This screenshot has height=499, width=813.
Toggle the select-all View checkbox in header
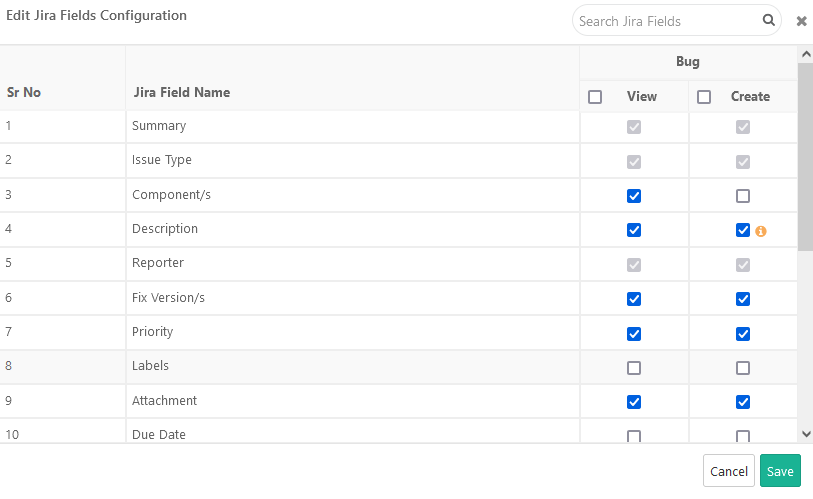click(x=595, y=97)
